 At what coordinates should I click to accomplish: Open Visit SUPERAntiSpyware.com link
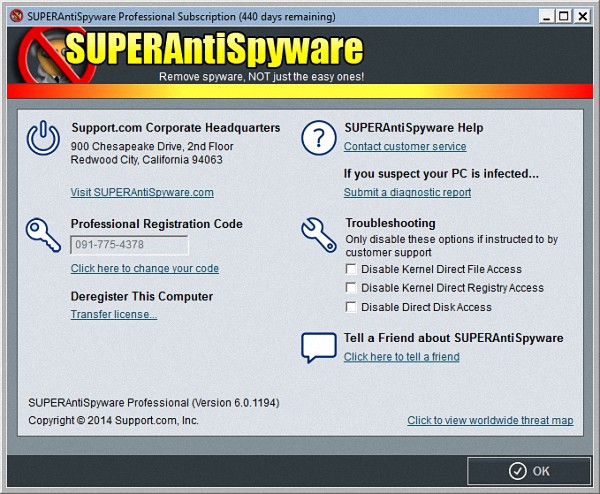(x=142, y=192)
